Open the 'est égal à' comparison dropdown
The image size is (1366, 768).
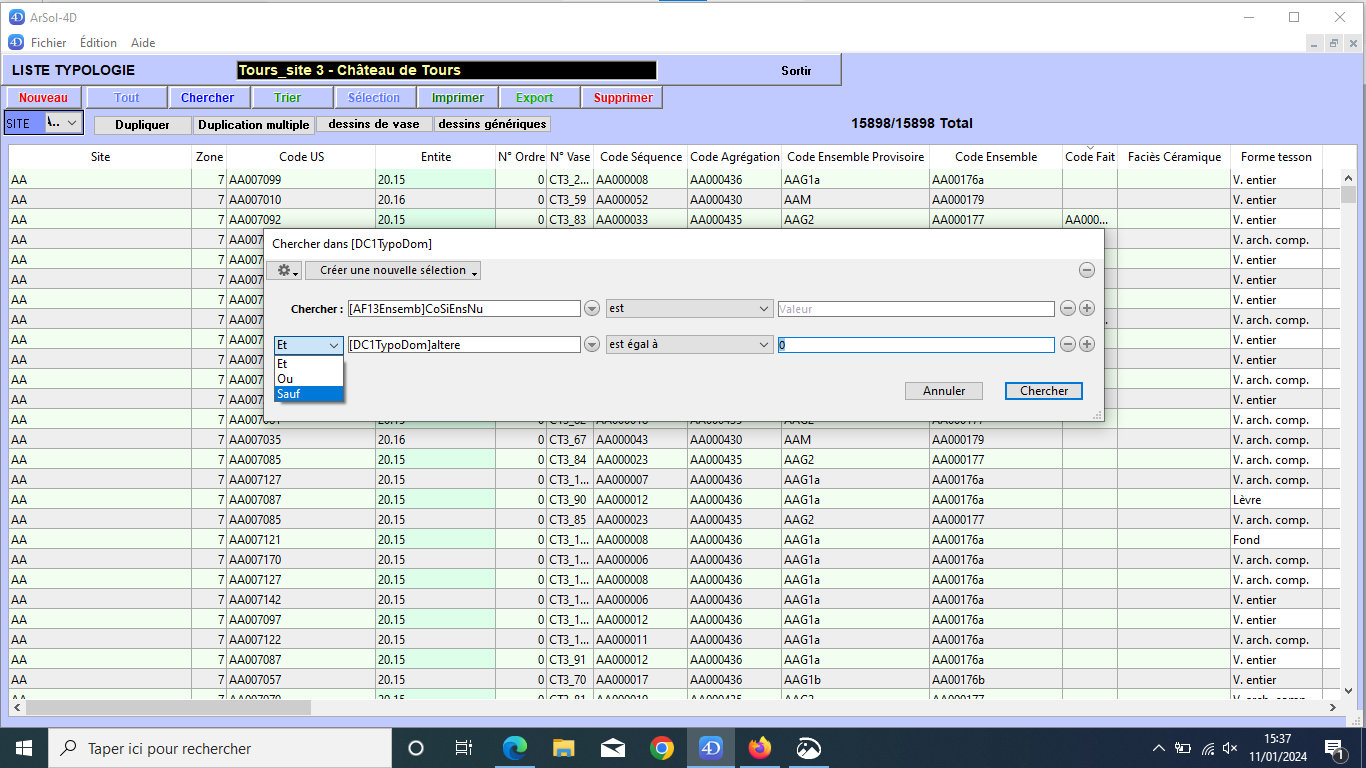point(690,344)
